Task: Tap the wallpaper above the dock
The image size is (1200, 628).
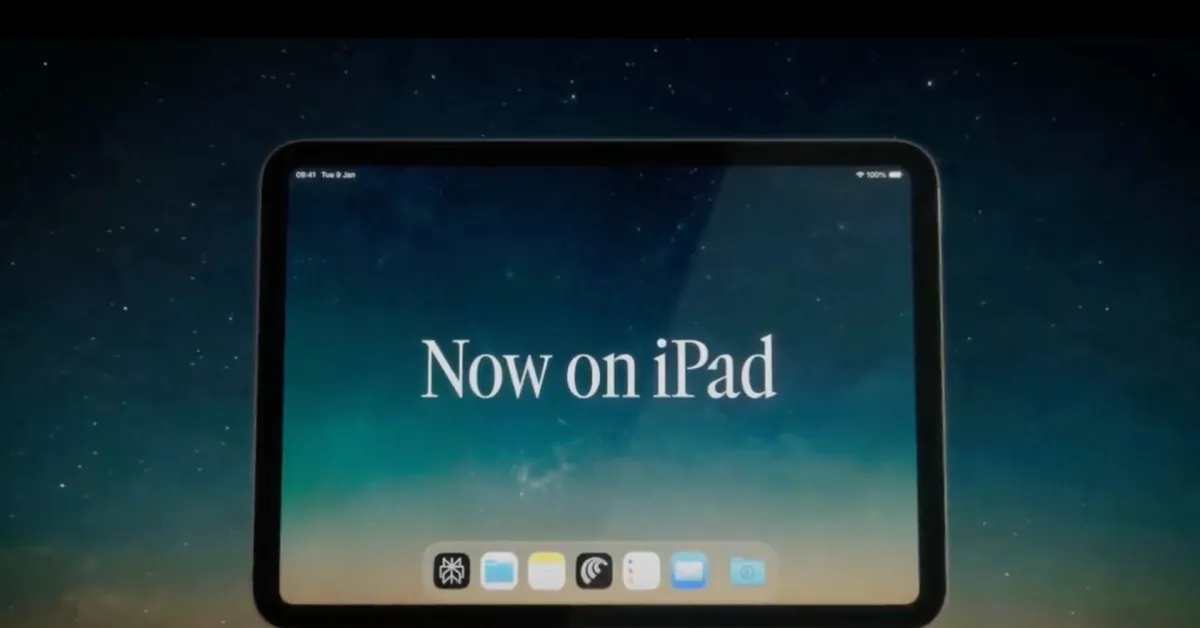Action: coord(600,480)
